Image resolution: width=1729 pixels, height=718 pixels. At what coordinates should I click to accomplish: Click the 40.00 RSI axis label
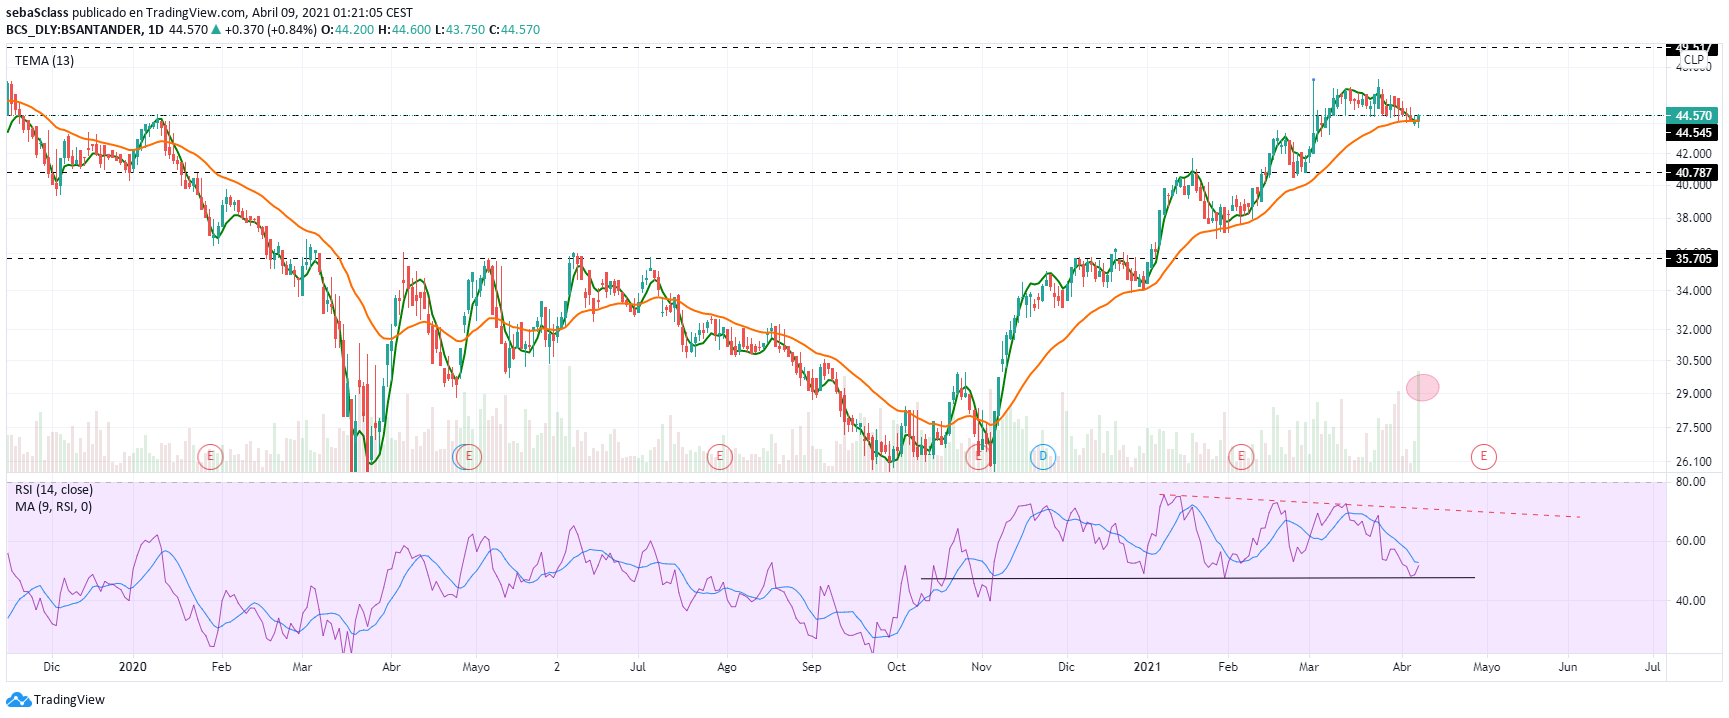1691,601
